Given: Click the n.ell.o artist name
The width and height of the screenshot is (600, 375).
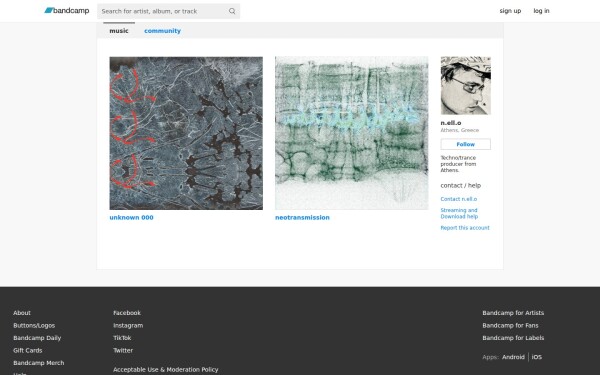Looking at the screenshot, I should 451,123.
